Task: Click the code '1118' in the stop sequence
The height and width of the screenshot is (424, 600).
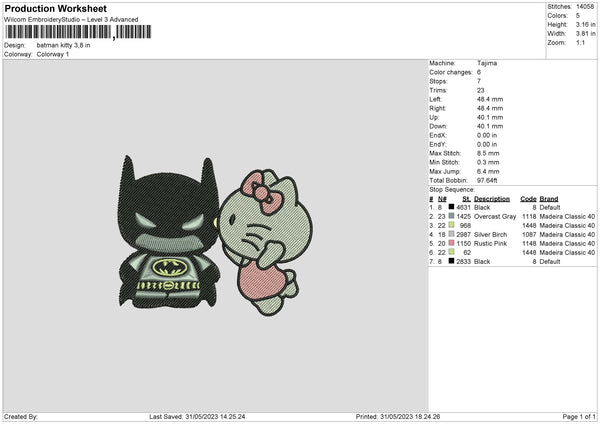Action: tap(529, 217)
